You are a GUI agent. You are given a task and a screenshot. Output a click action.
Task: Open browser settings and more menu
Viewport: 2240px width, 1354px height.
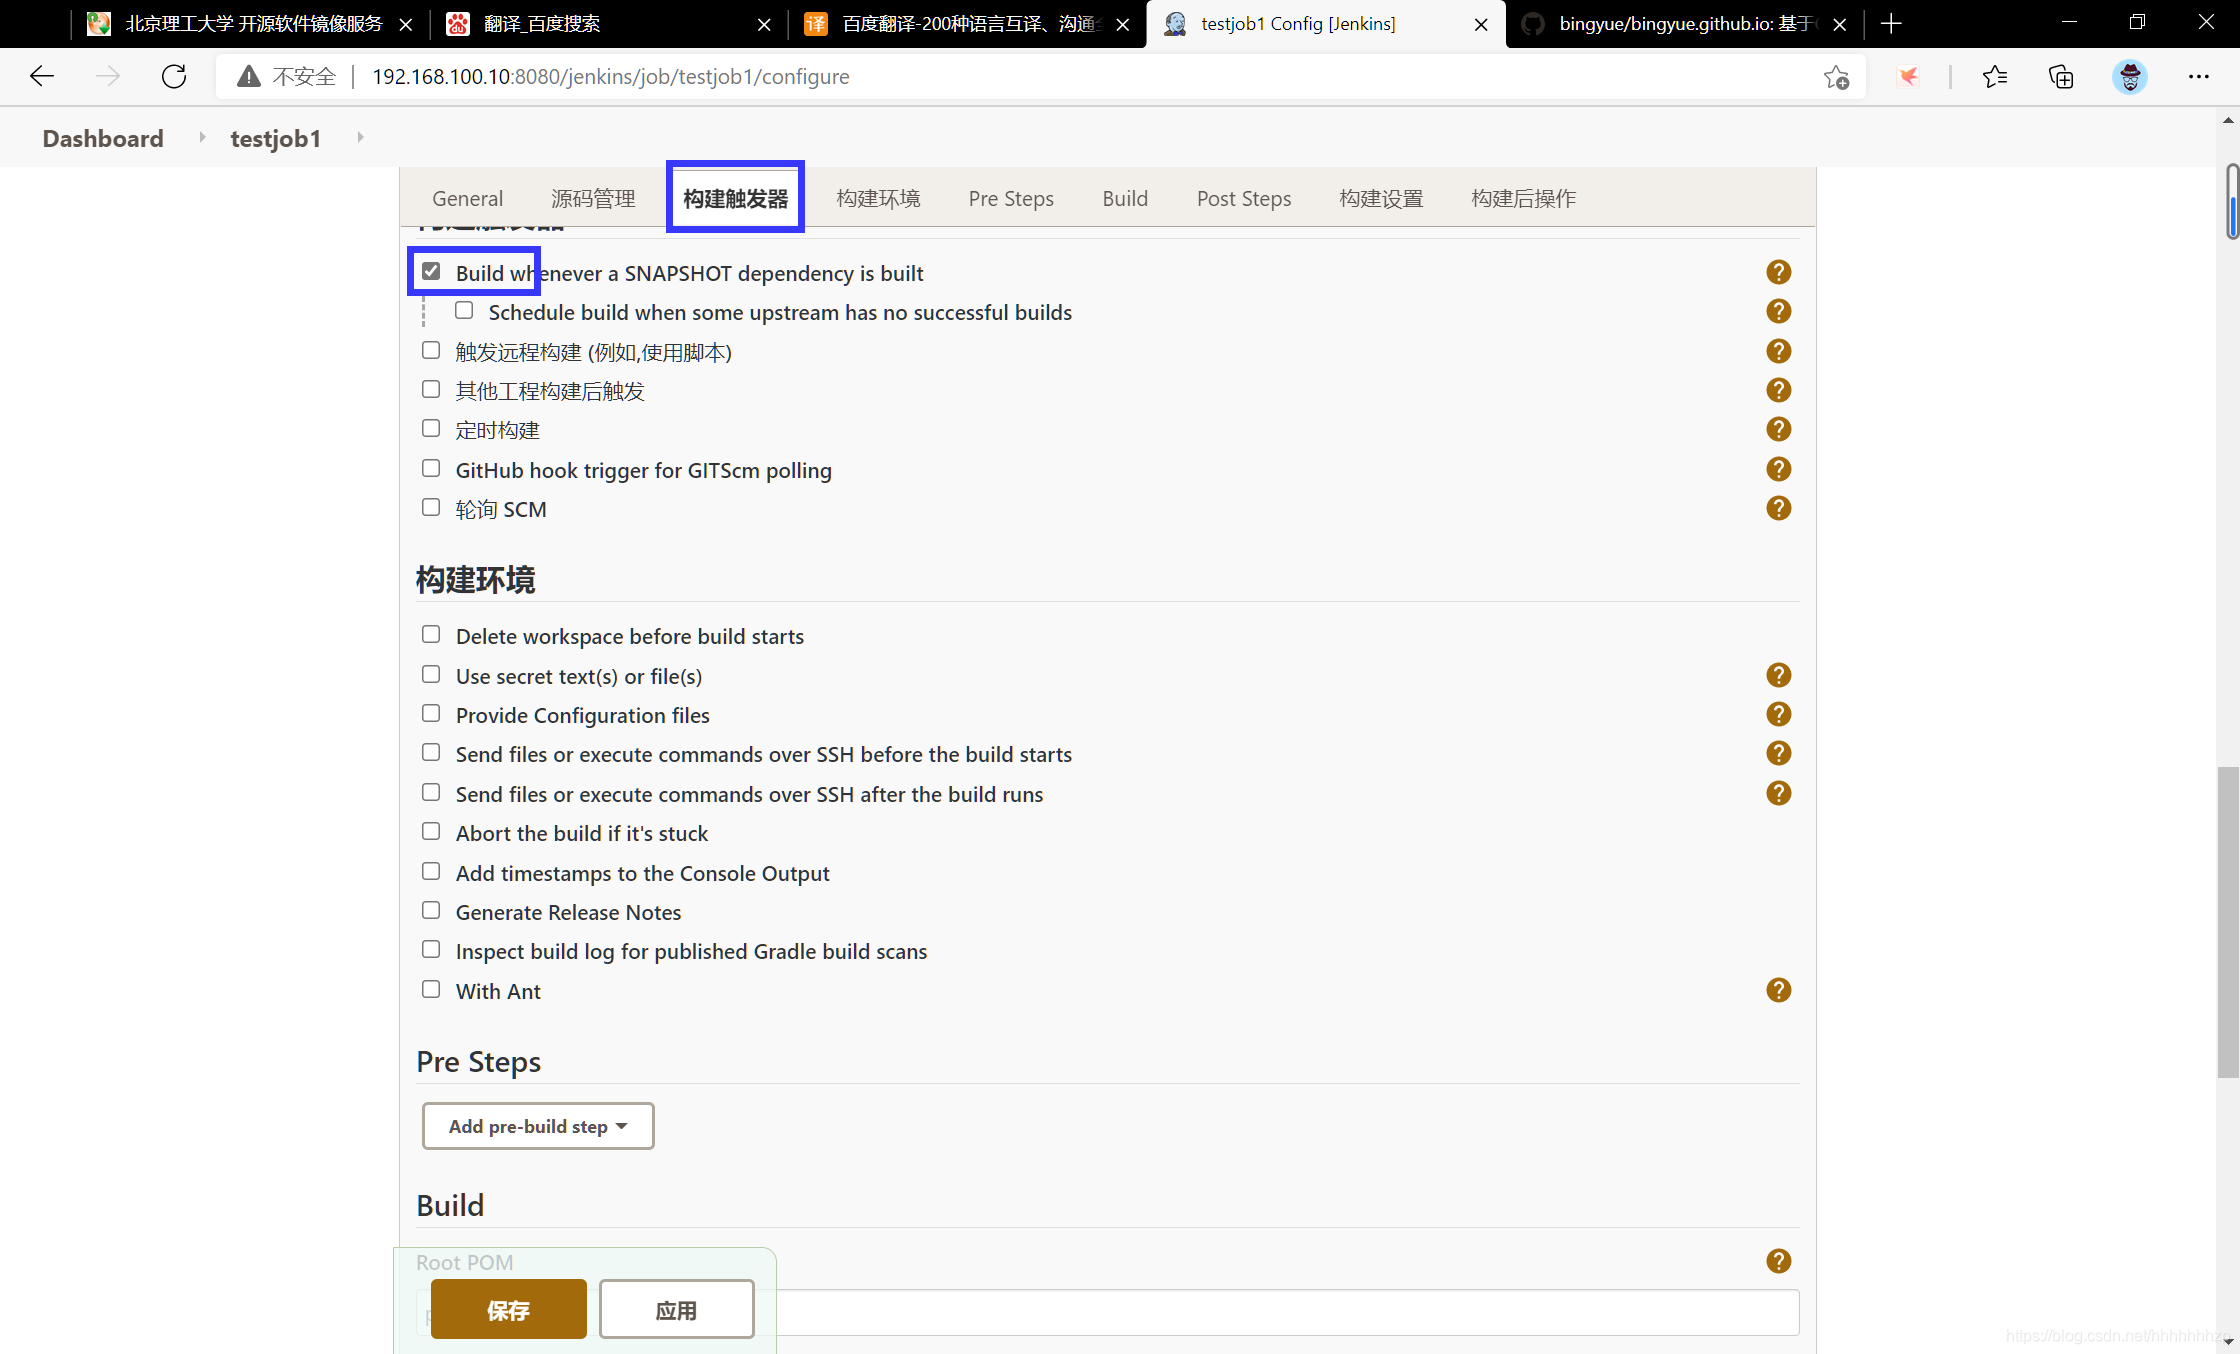(x=2198, y=77)
